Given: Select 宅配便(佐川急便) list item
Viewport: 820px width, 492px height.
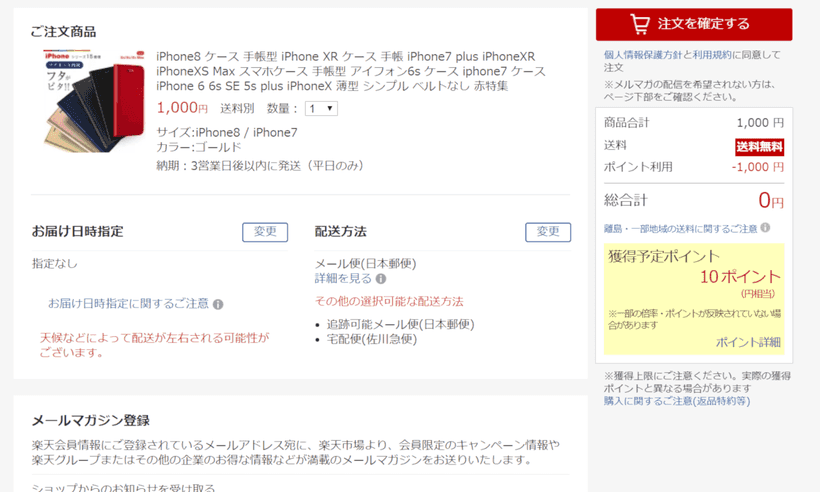Looking at the screenshot, I should [371, 340].
